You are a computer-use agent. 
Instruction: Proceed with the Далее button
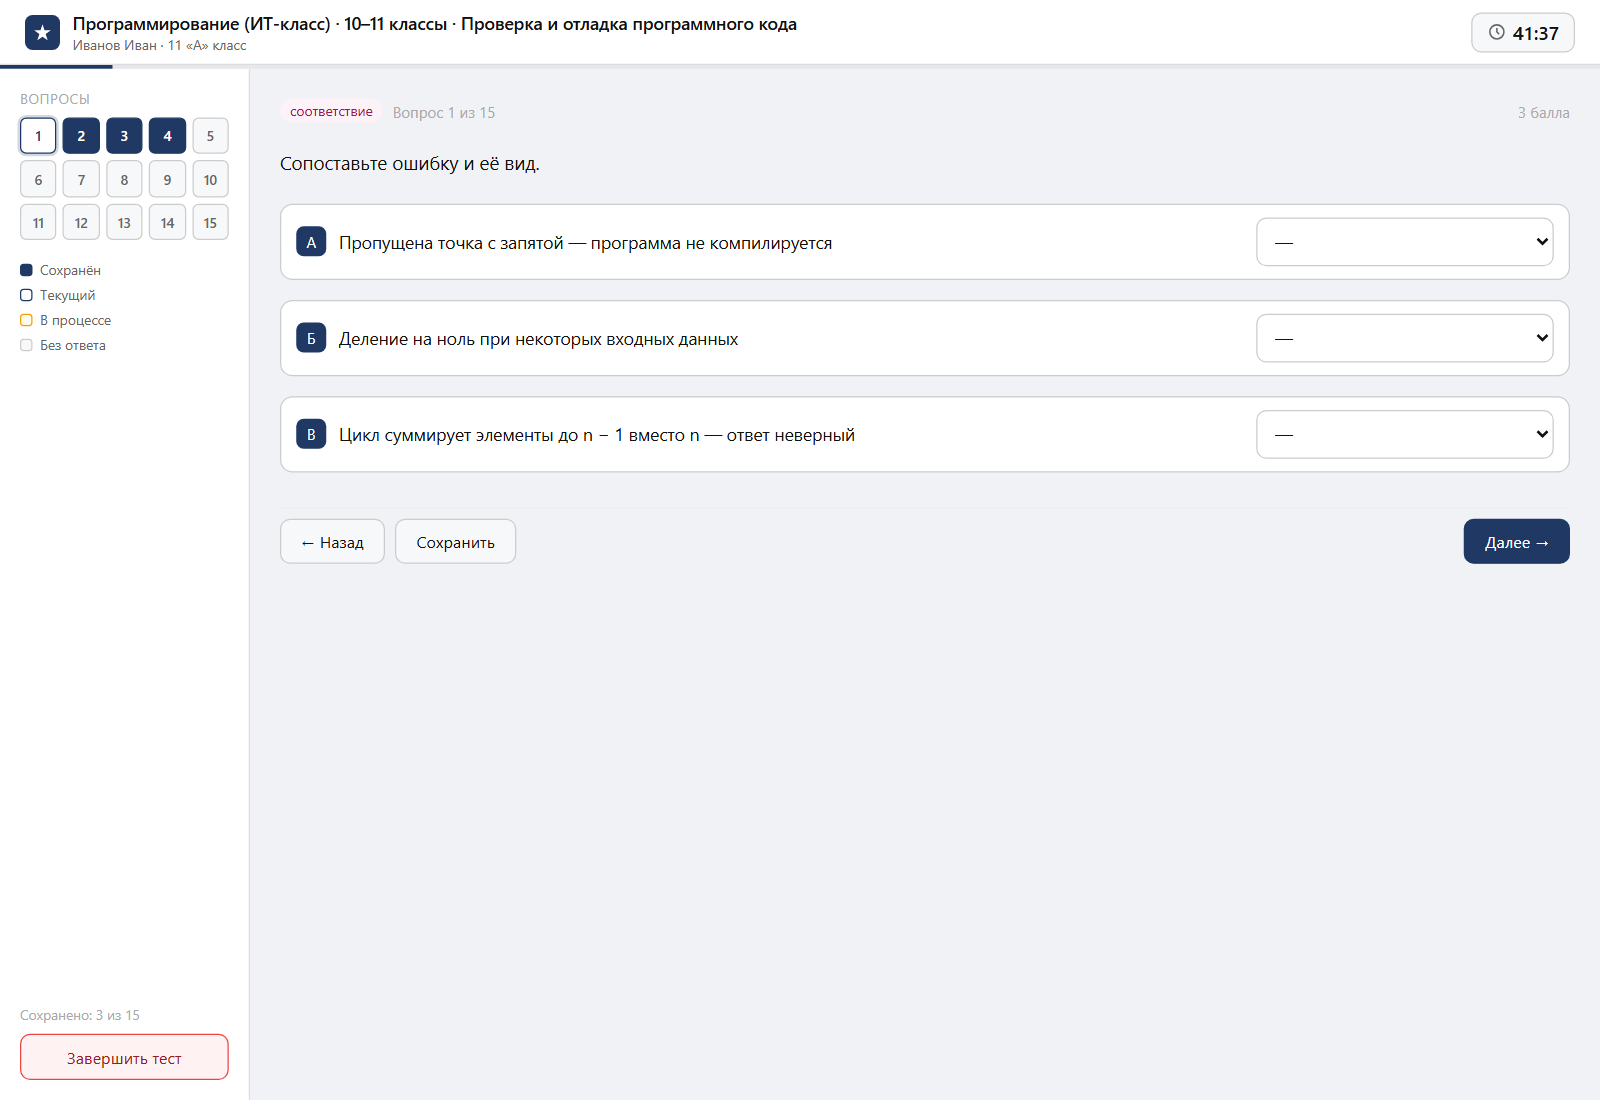[x=1516, y=541]
